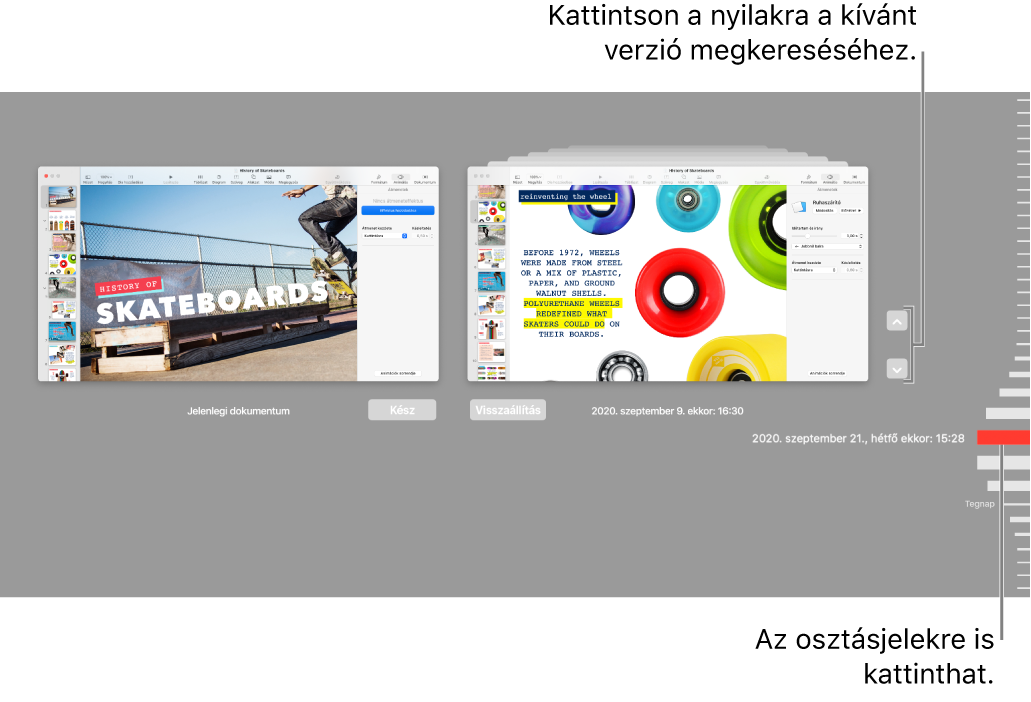Click the Kész button
The height and width of the screenshot is (702, 1031).
402,410
